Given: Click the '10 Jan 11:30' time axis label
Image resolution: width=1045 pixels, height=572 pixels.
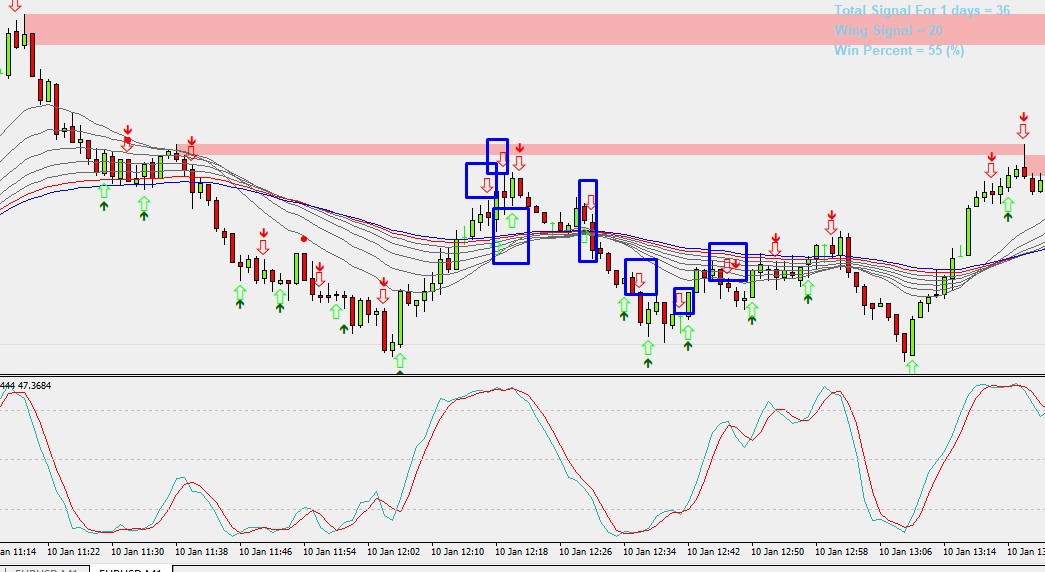Looking at the screenshot, I should (x=137, y=552).
